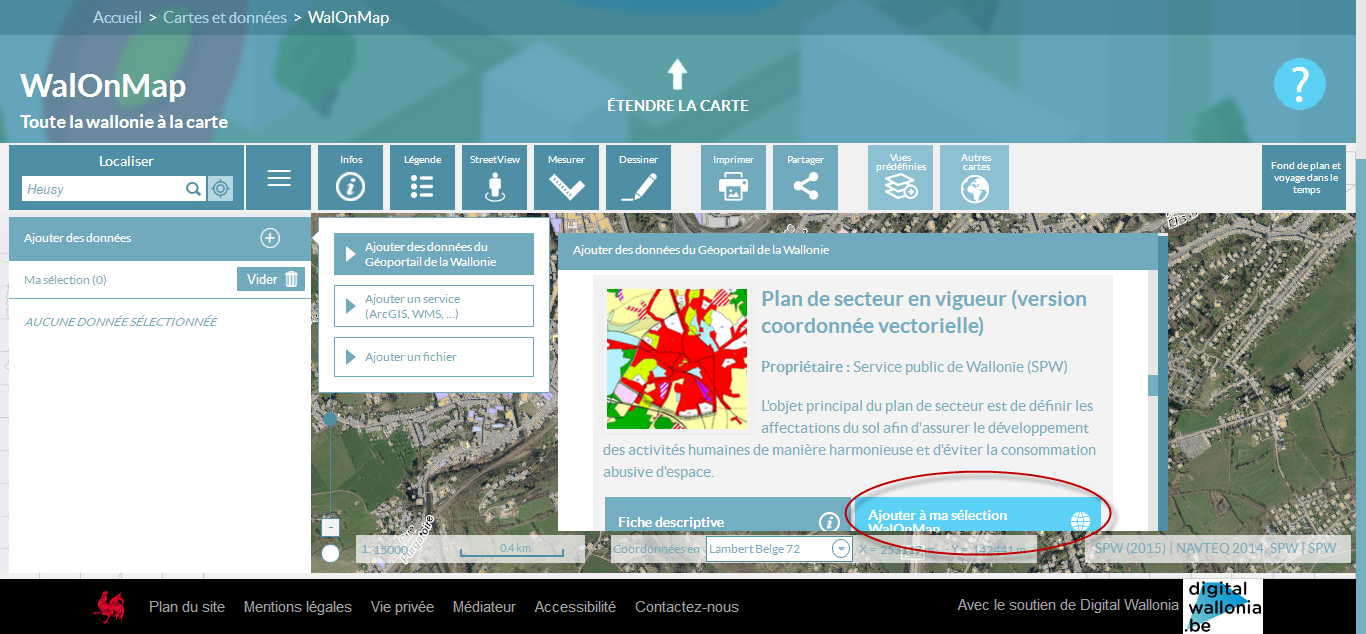
Task: Open the Mentions légales link
Action: (x=298, y=607)
